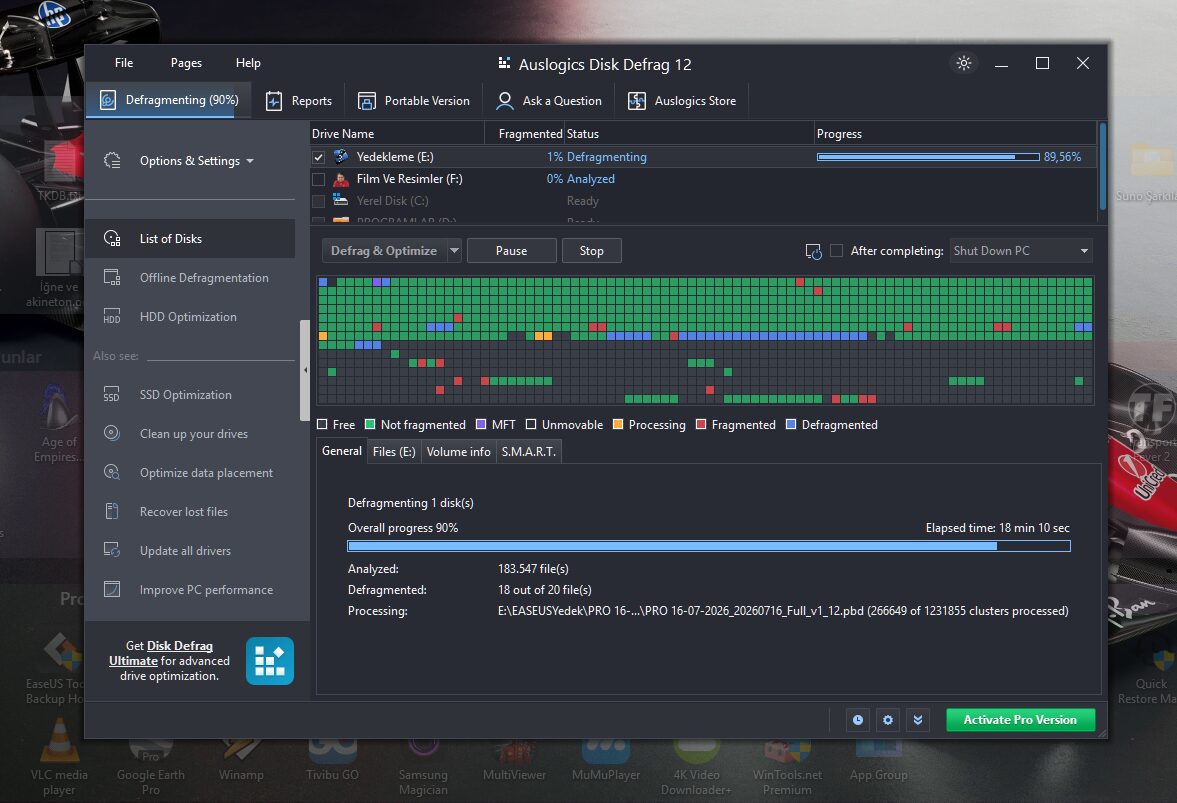Click the Fragmented legend red swatch
The width and height of the screenshot is (1177, 803).
pos(701,425)
